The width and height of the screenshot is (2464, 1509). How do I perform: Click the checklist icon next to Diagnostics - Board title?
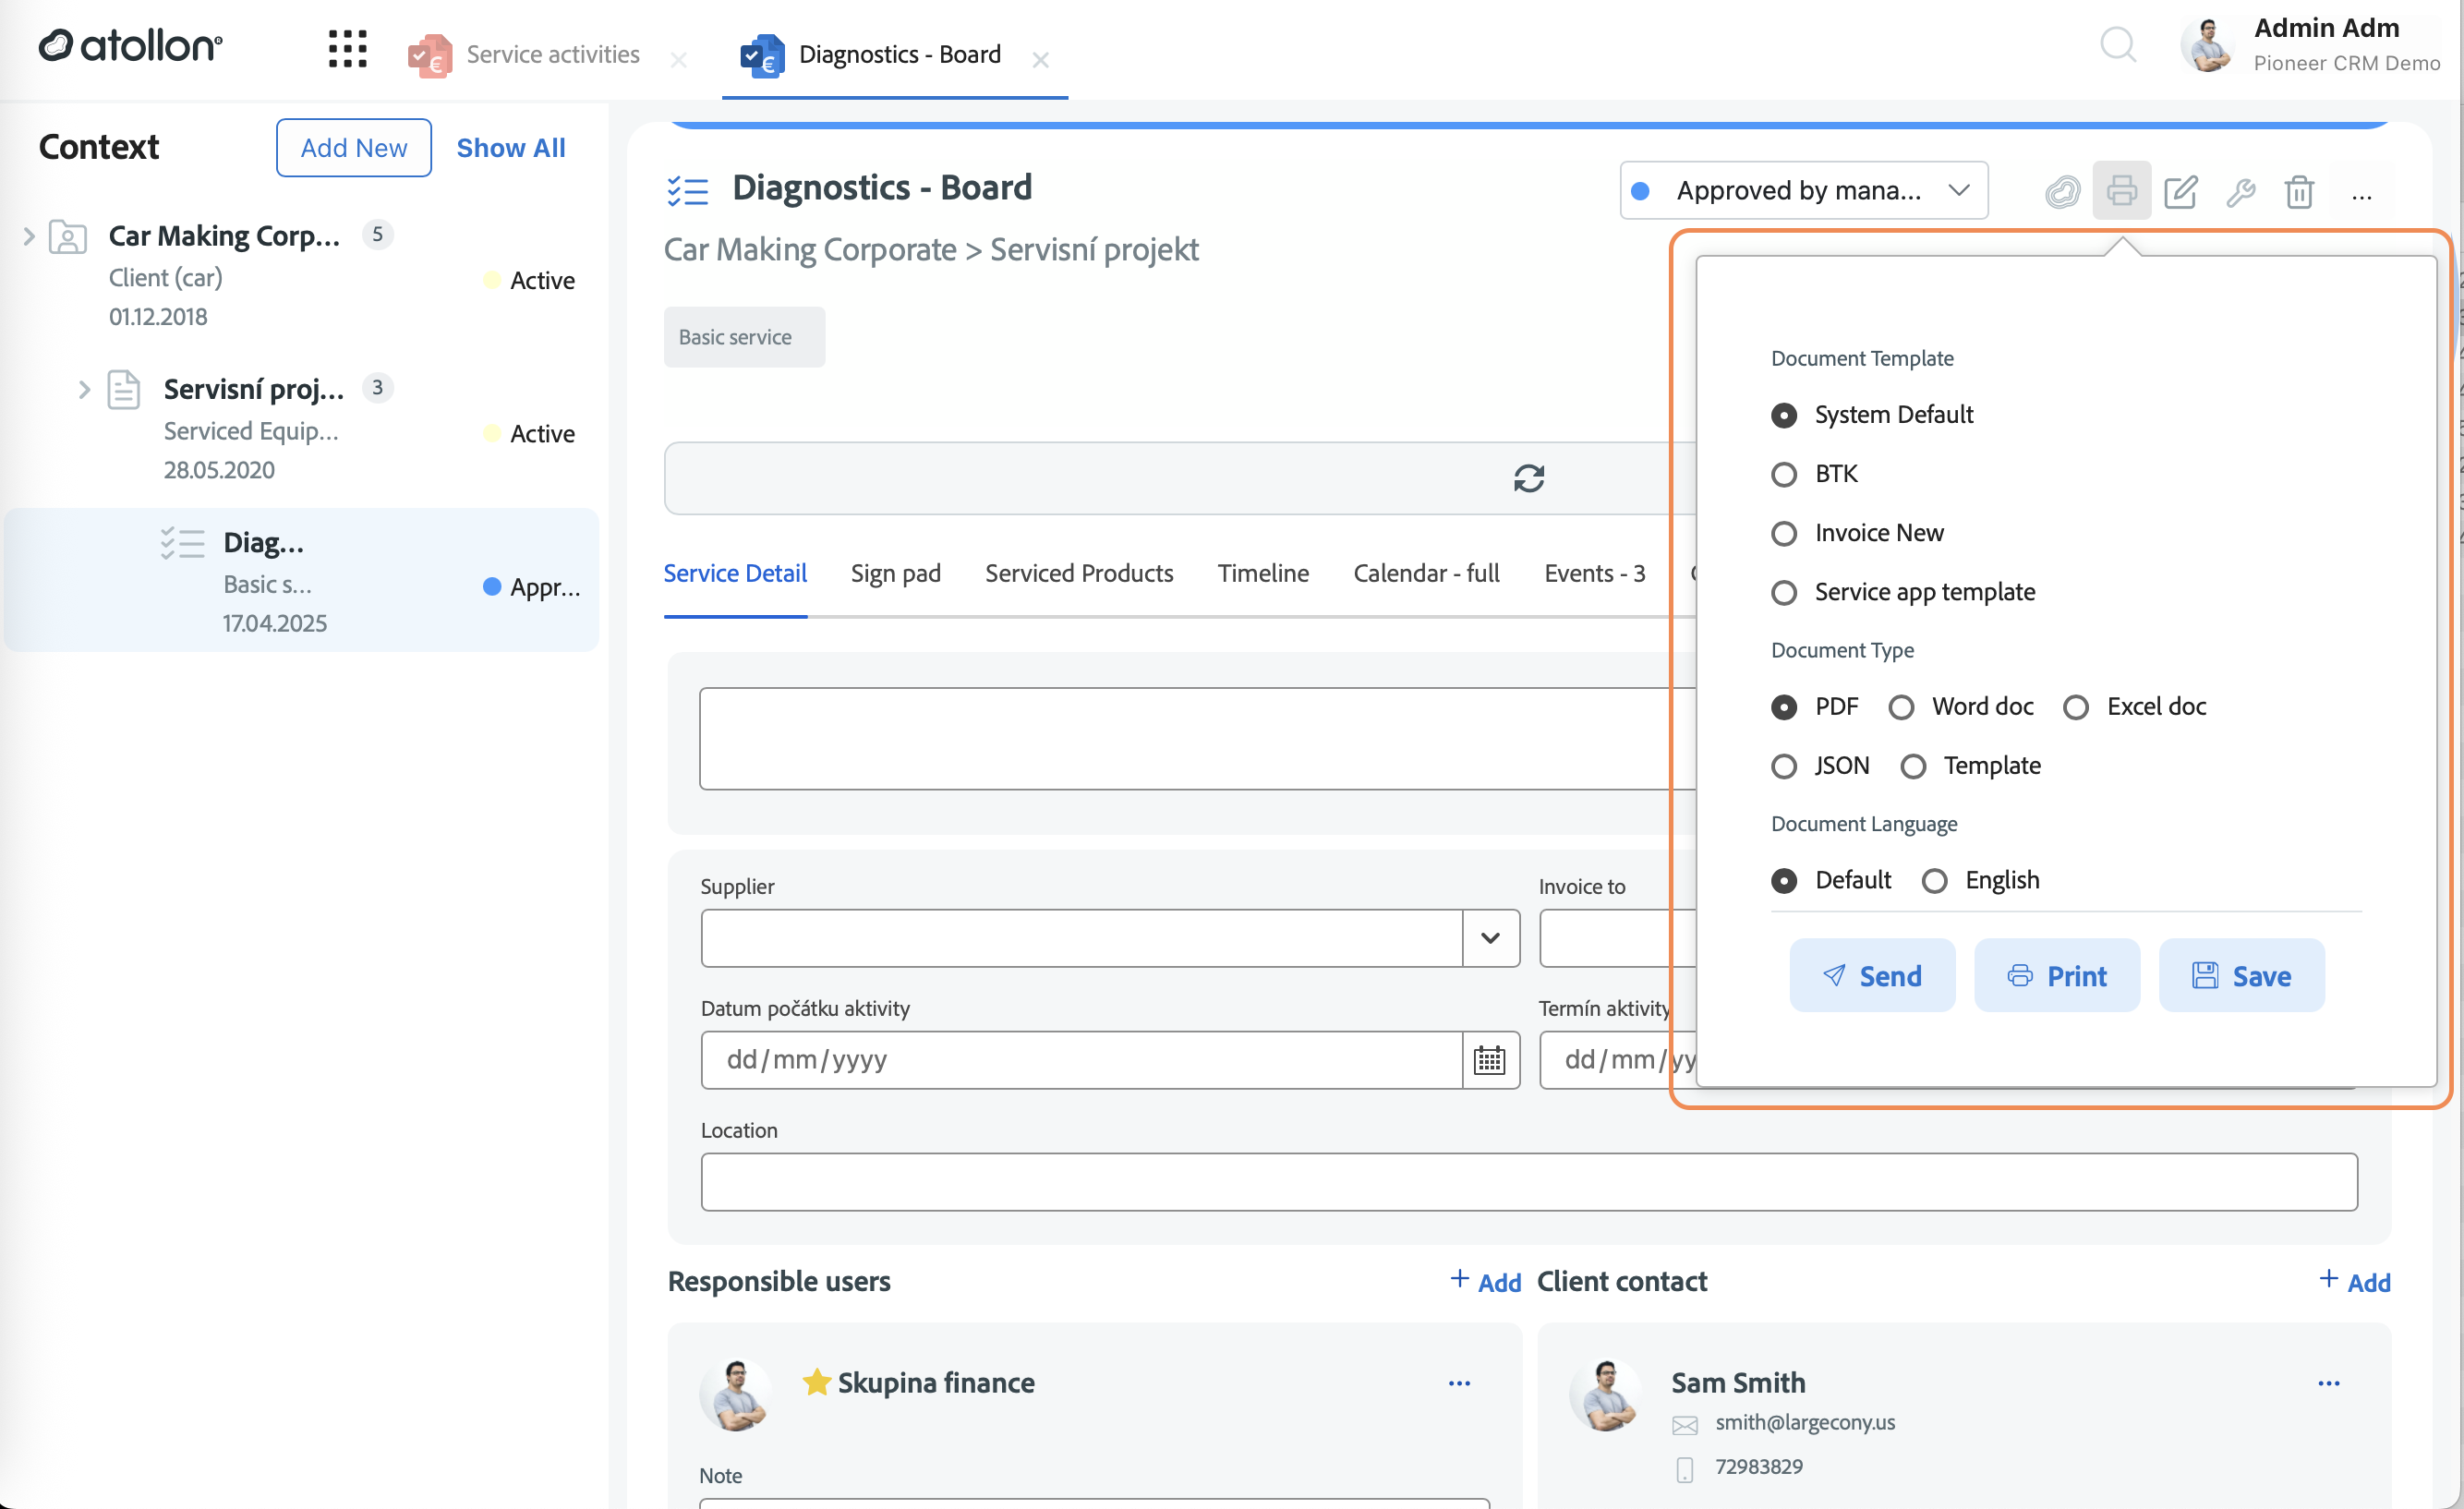[x=687, y=189]
